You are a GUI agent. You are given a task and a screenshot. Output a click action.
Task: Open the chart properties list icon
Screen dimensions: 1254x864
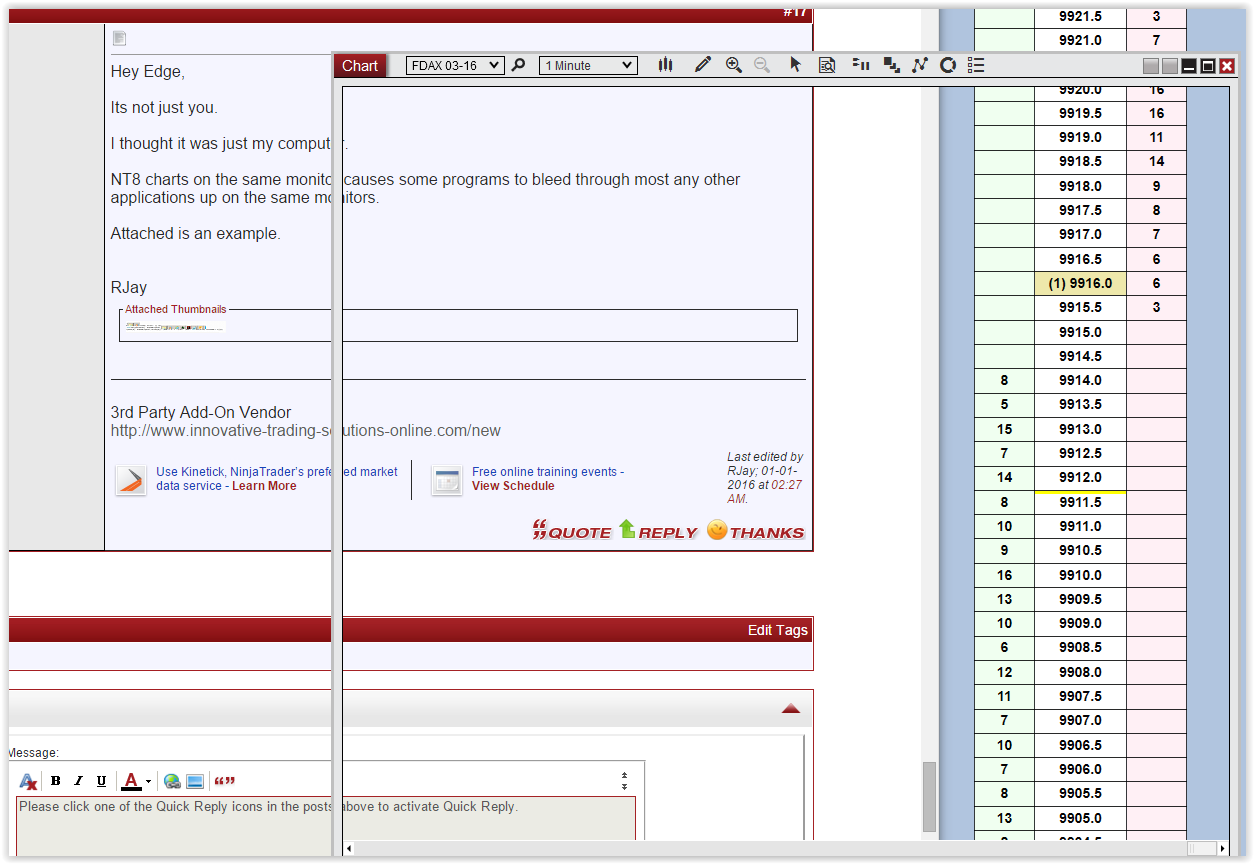tap(976, 65)
